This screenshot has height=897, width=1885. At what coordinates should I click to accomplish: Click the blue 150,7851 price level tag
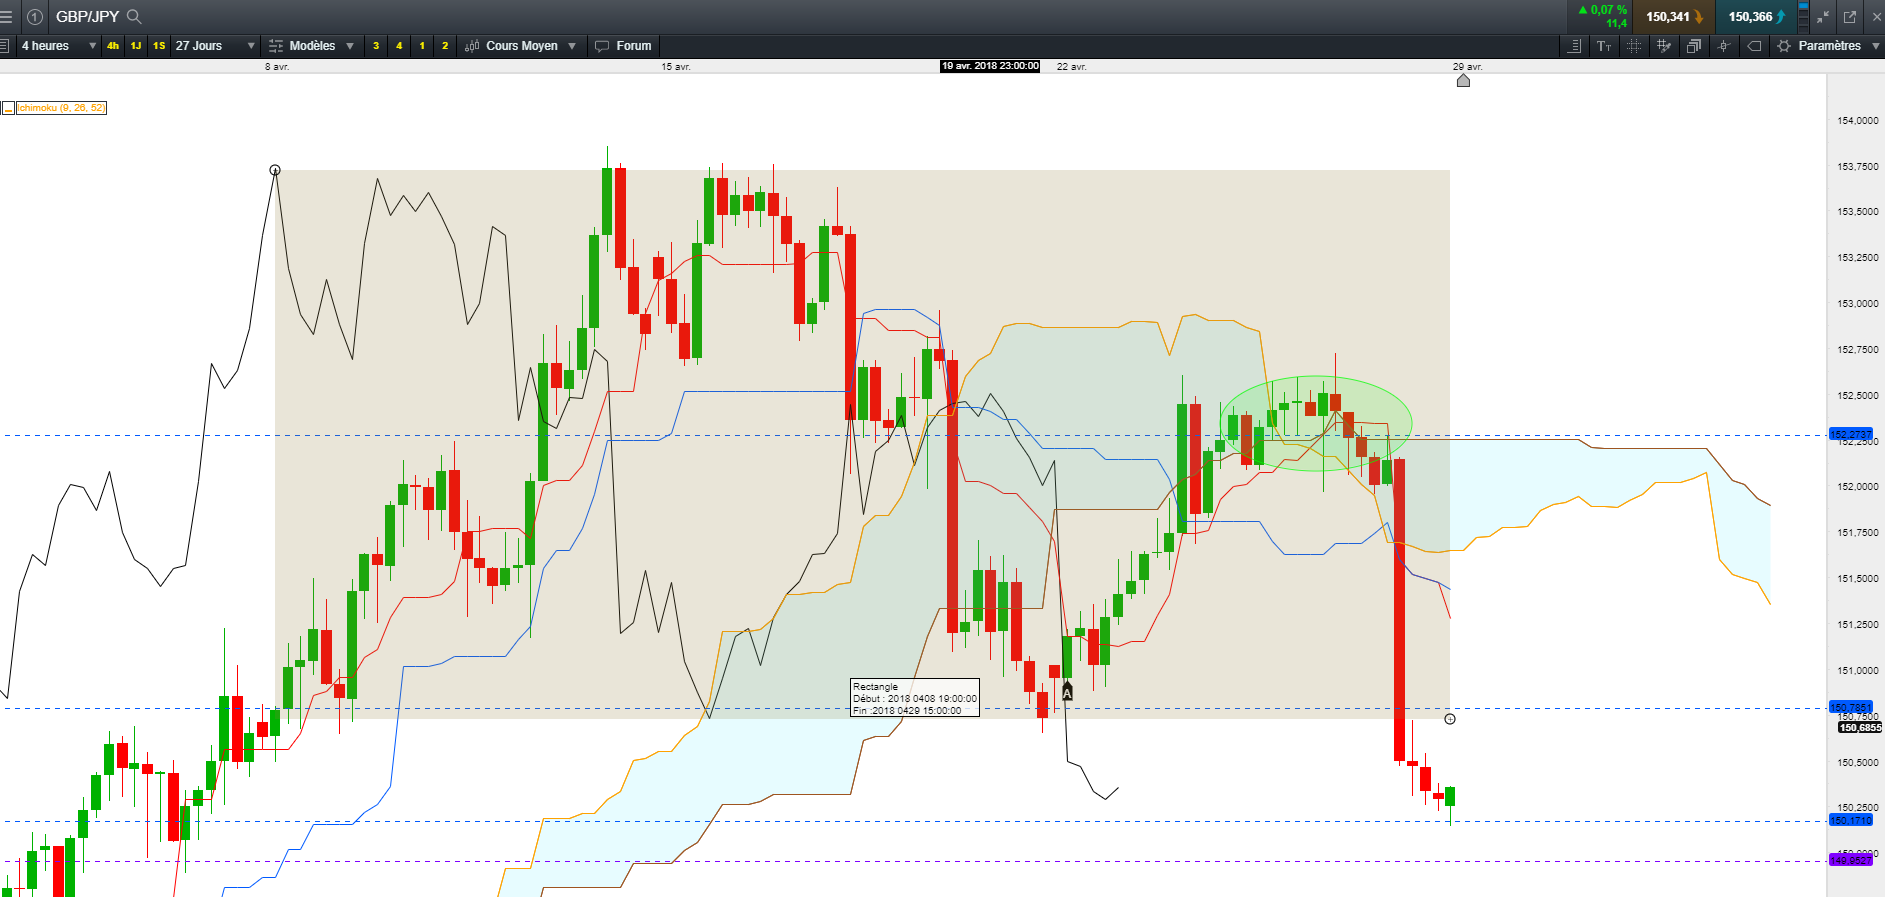pos(1850,707)
